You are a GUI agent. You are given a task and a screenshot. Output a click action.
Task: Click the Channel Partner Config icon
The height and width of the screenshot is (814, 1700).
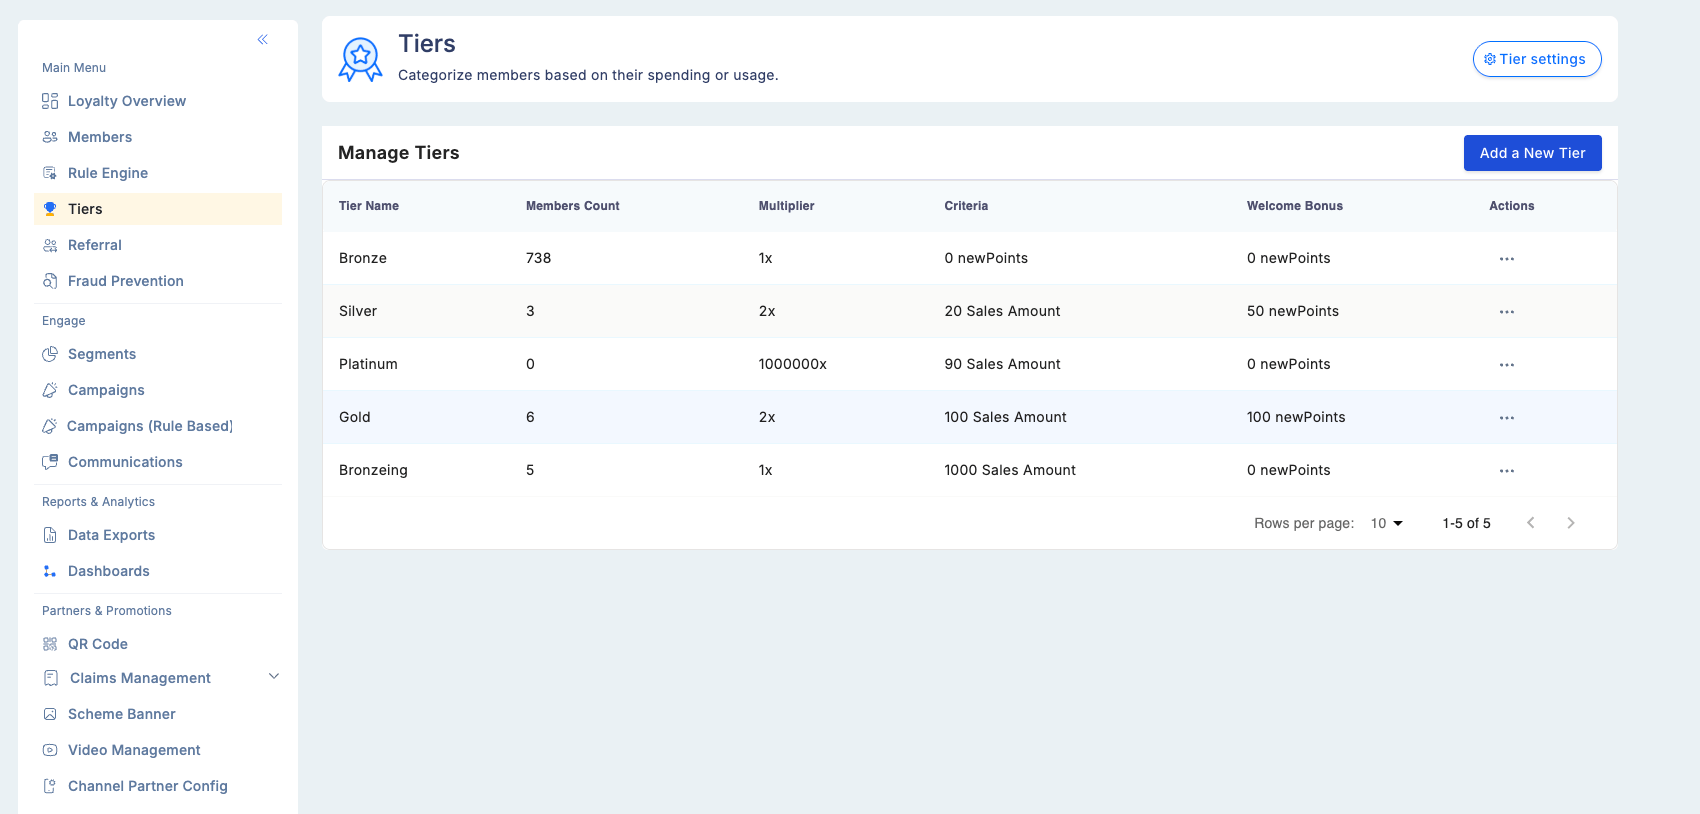click(50, 786)
